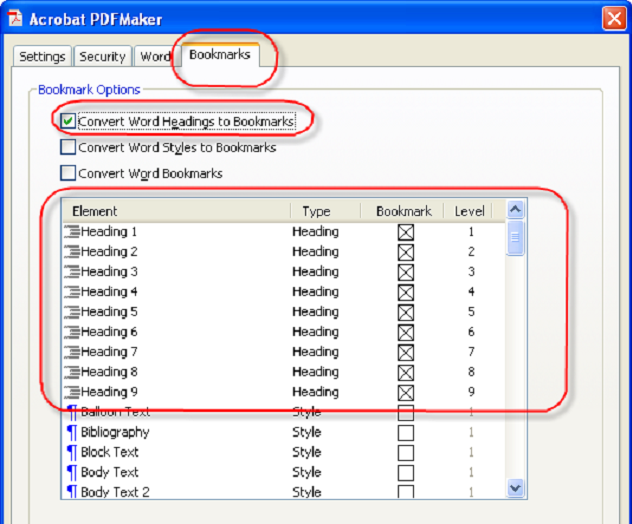Click the Heading 1 outline icon
The width and height of the screenshot is (632, 524).
pyautogui.click(x=72, y=232)
